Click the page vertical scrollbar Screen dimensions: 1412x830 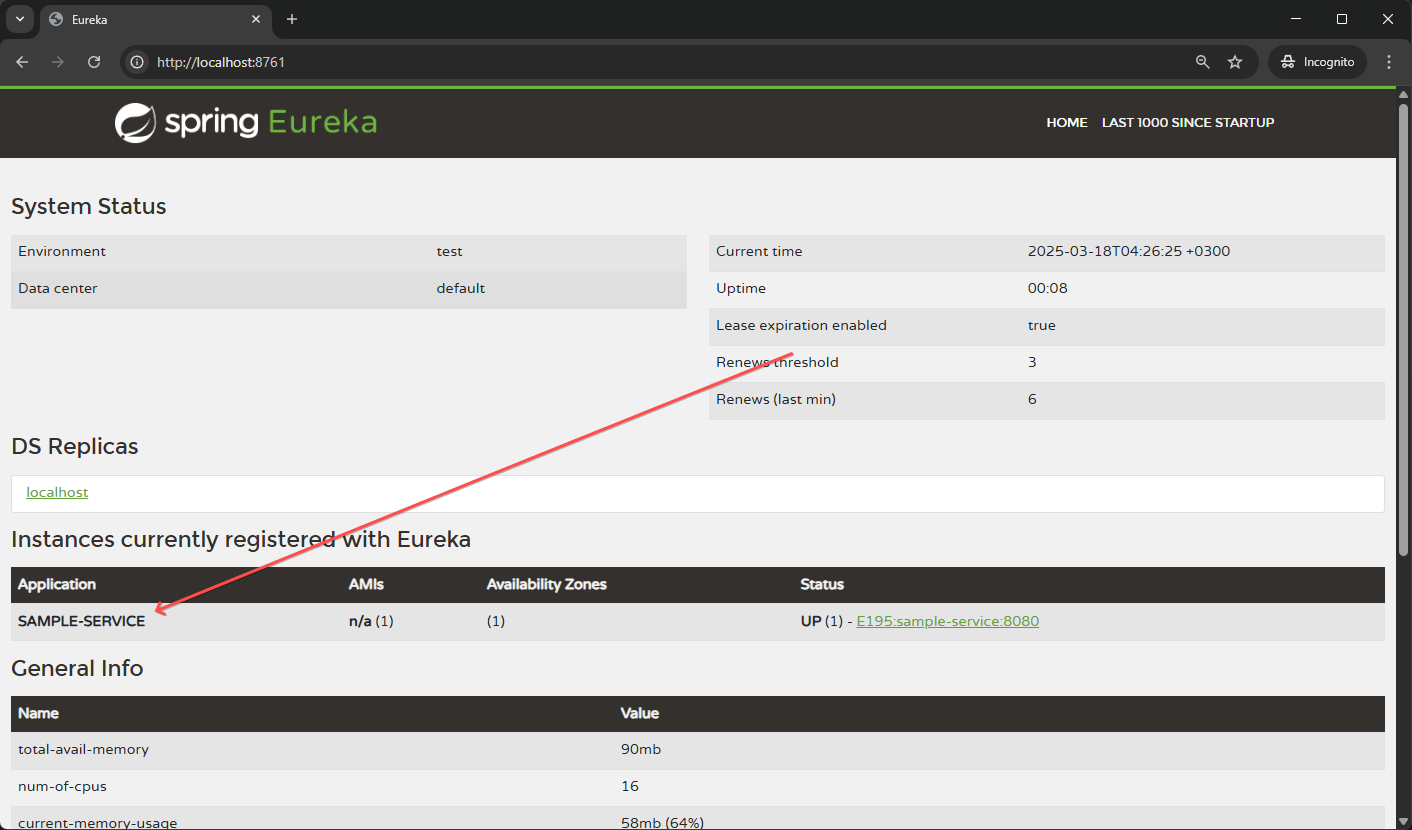1404,330
